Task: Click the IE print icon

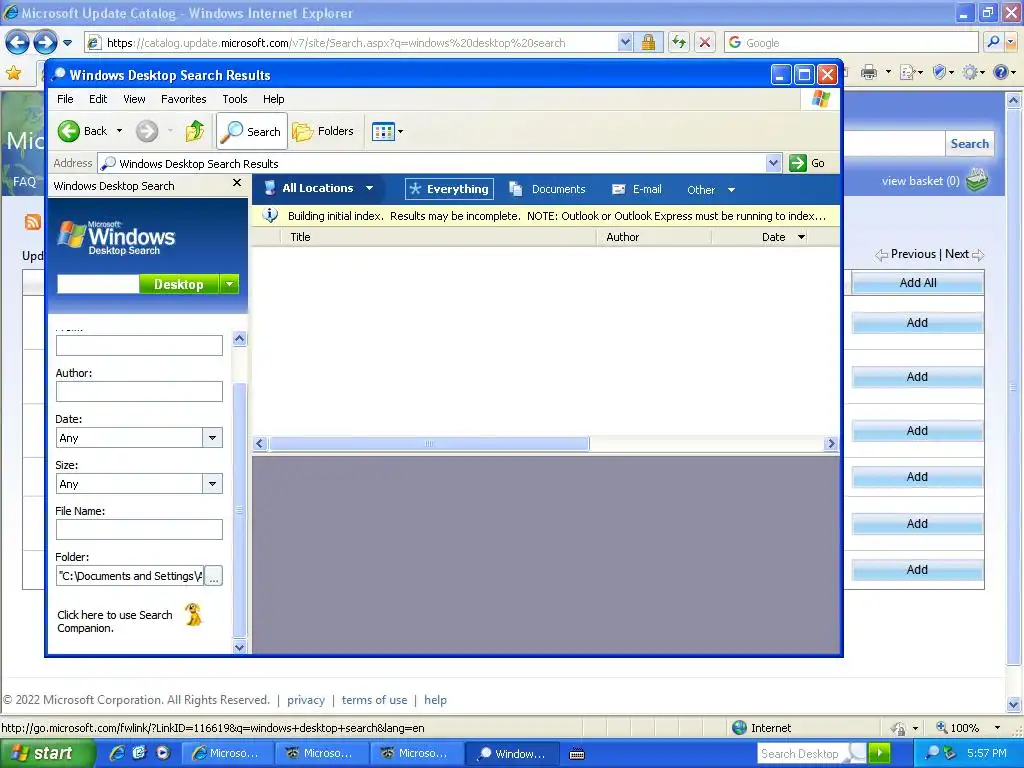Action: (x=869, y=72)
